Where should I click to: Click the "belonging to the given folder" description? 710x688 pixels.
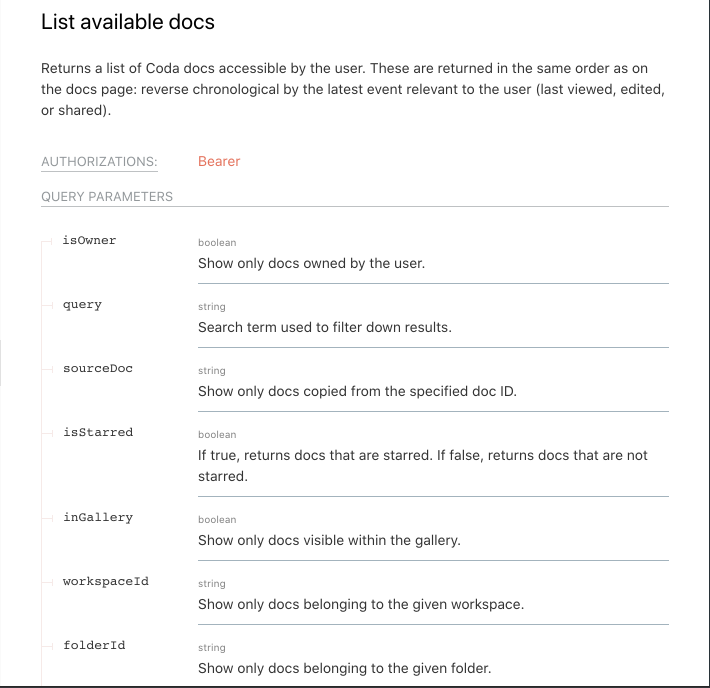344,669
